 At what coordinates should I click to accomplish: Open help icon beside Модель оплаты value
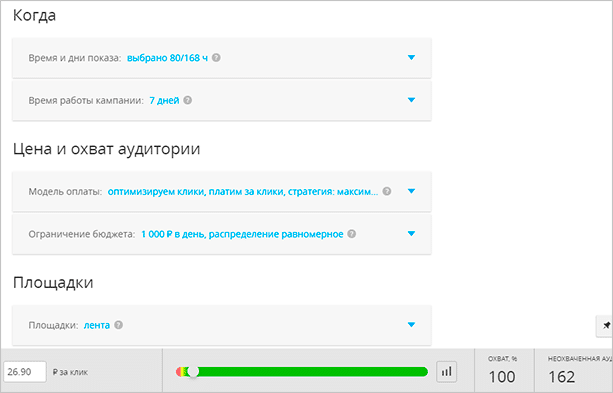point(387,192)
